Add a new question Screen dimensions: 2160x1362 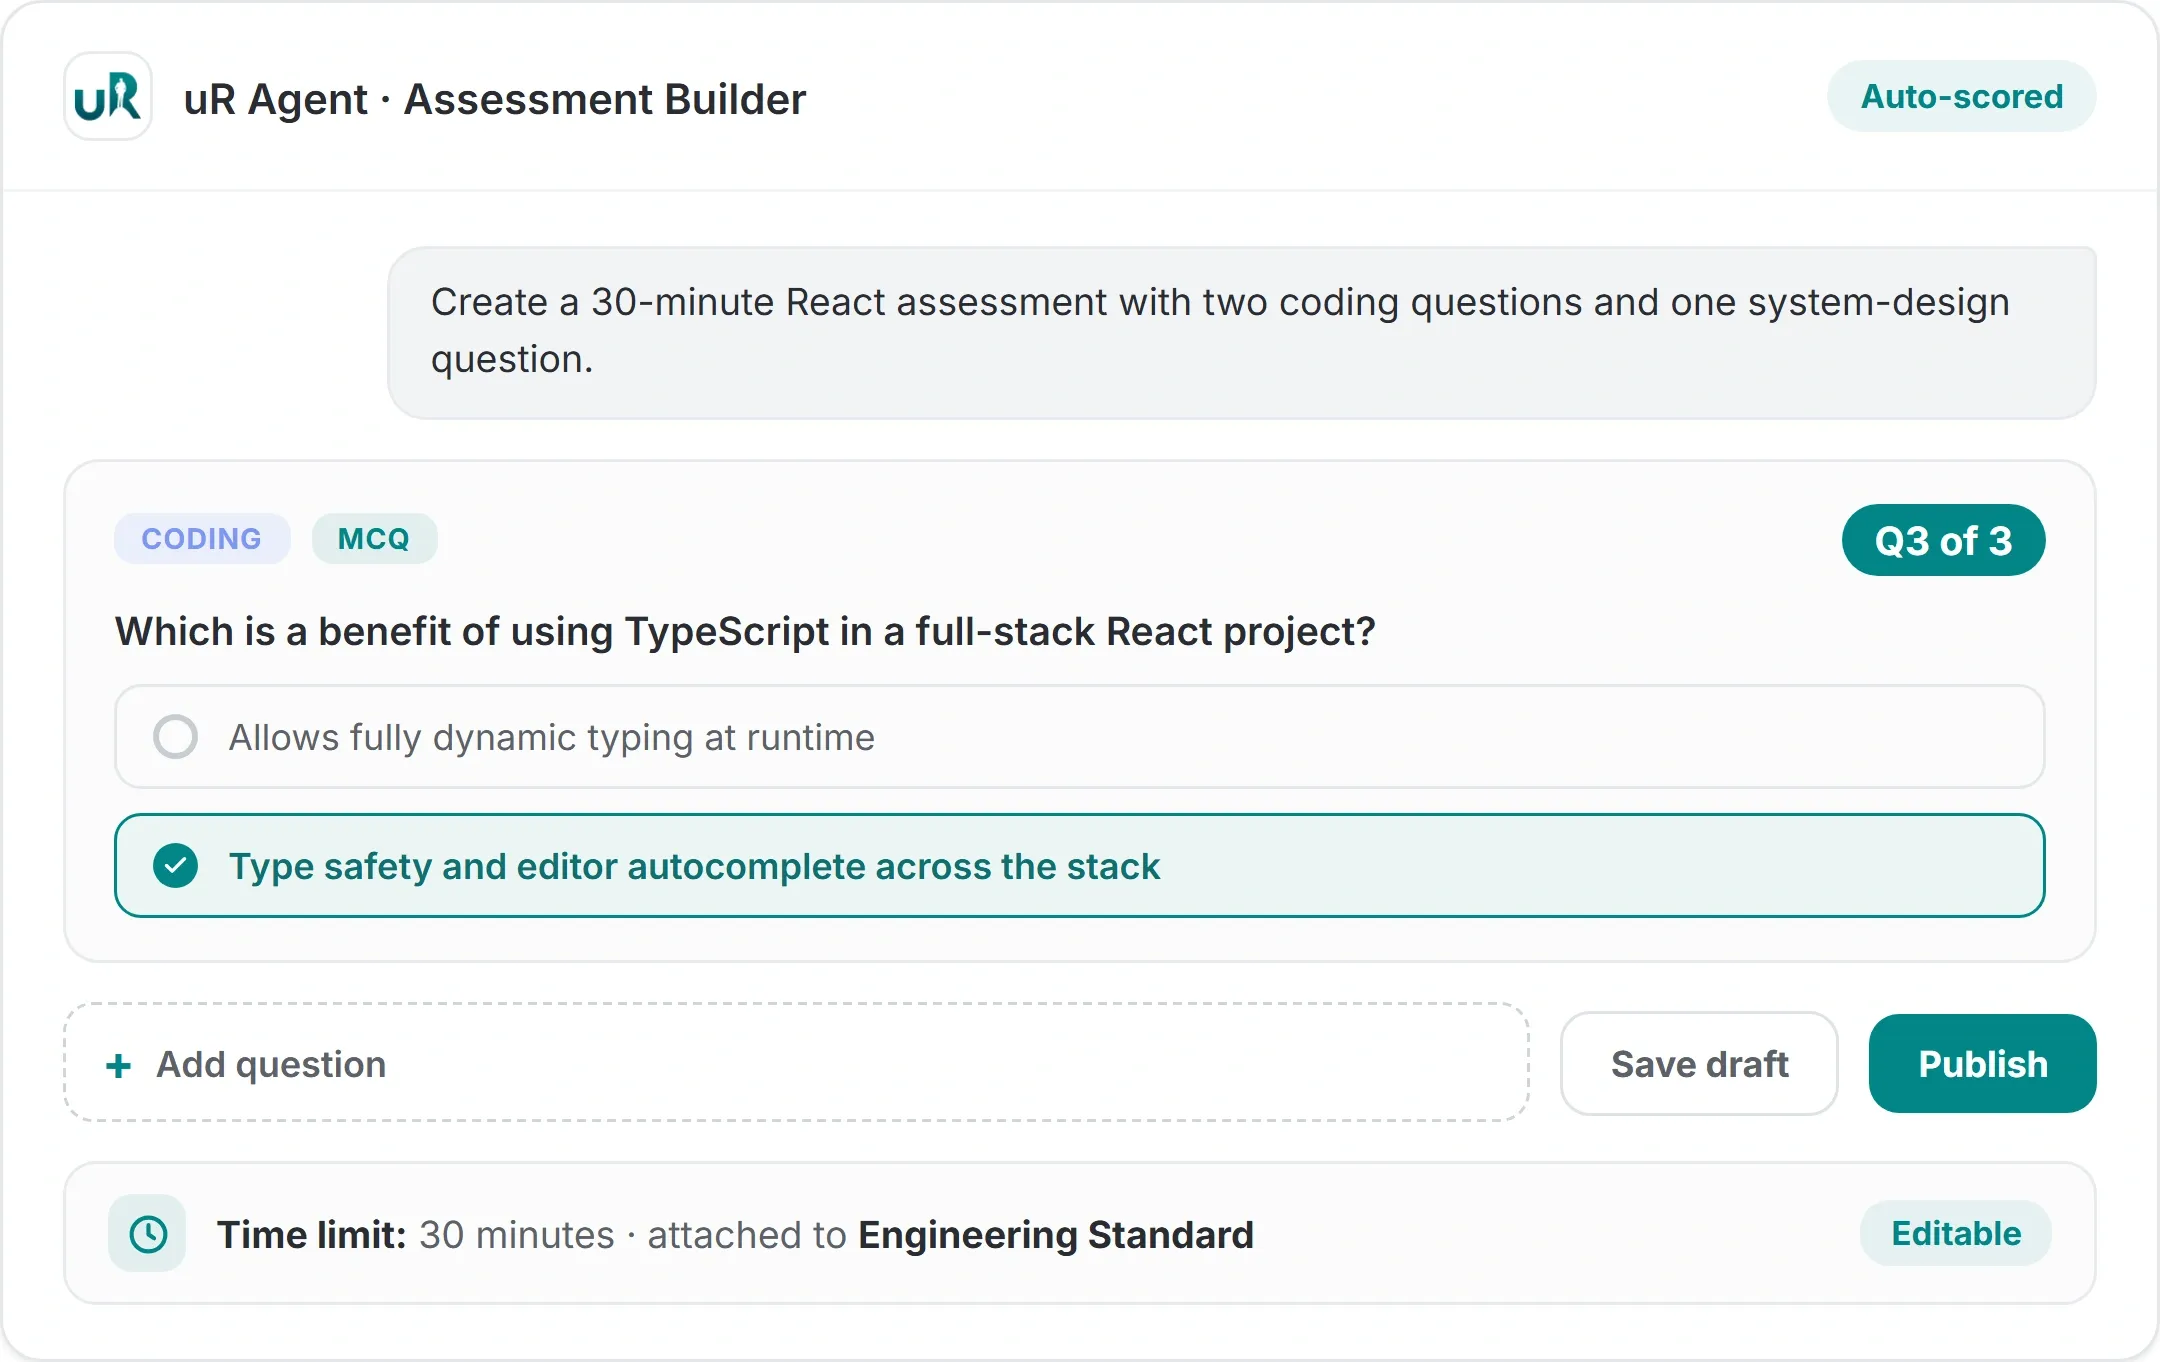[796, 1063]
